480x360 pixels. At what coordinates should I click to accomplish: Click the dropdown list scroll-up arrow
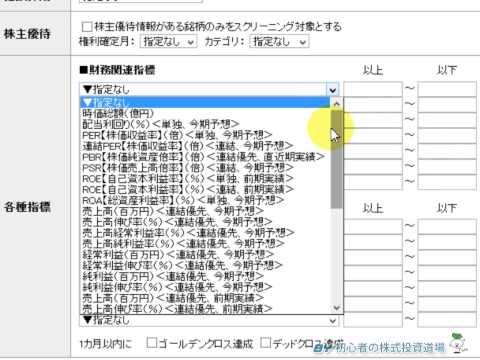click(x=336, y=104)
